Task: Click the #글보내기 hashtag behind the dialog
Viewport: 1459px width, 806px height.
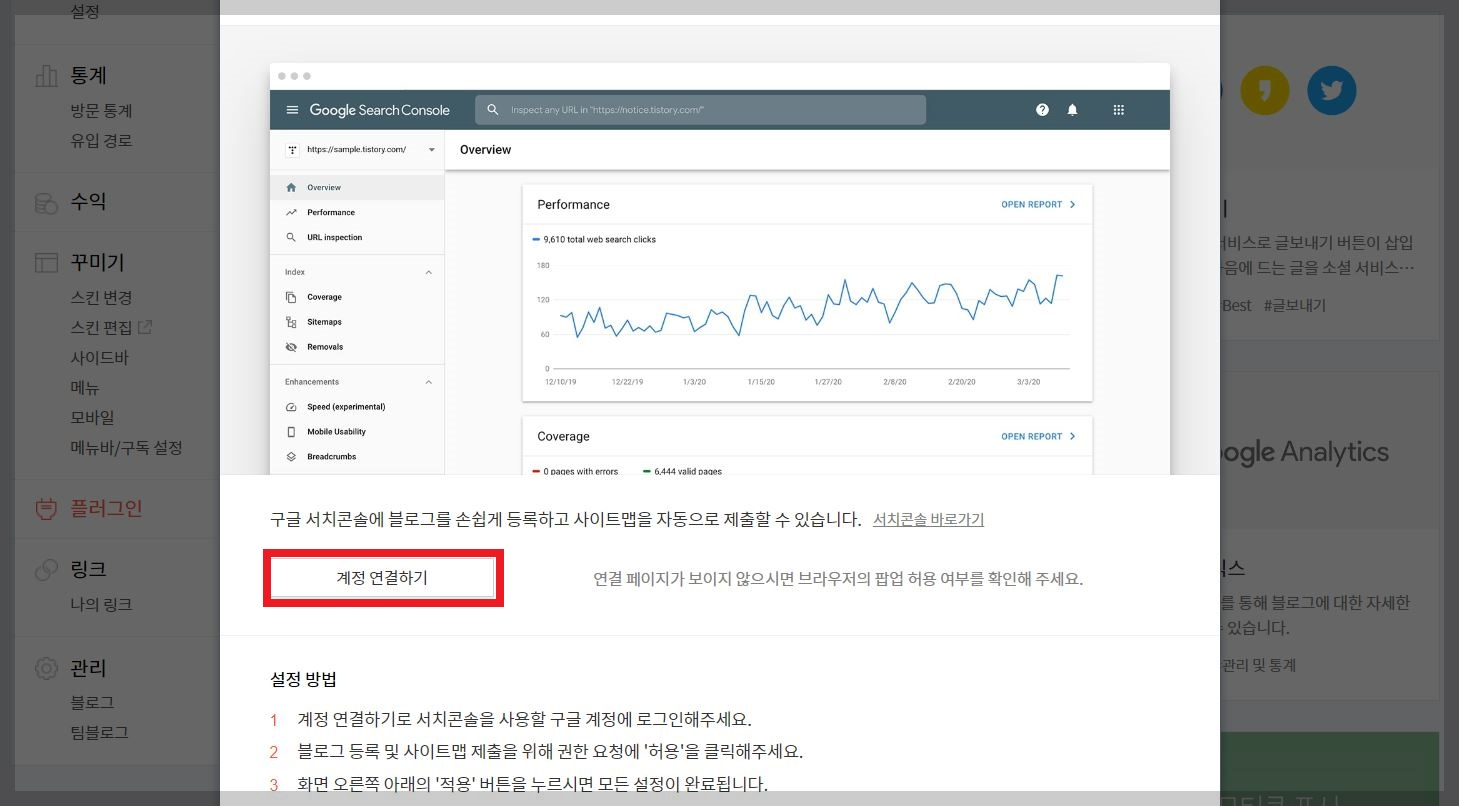Action: [x=1295, y=305]
